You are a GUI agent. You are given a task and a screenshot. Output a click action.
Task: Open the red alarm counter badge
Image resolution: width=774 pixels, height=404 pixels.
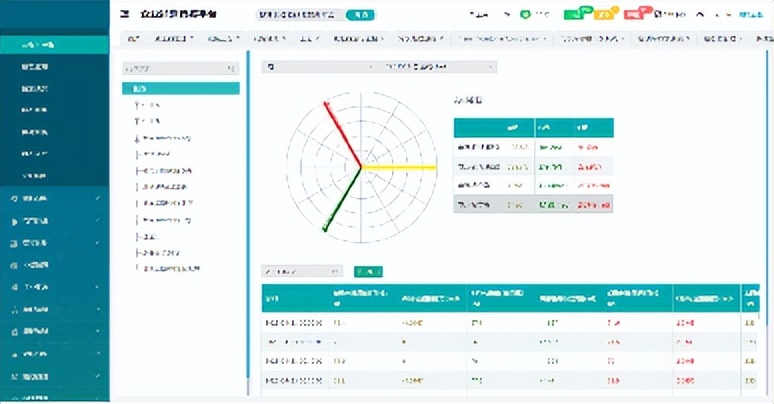point(637,13)
